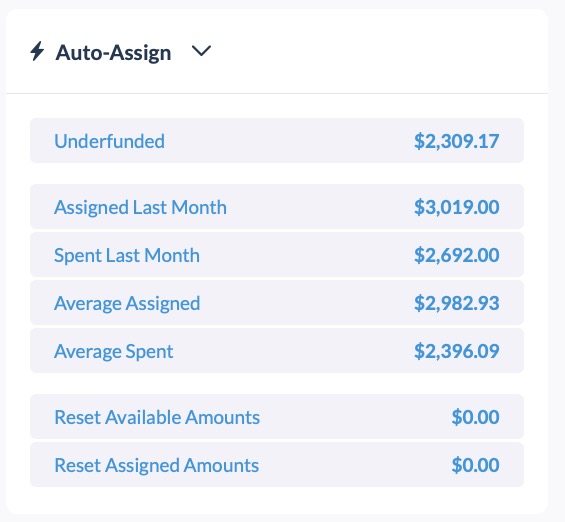This screenshot has height=522, width=565.
Task: Click empty space in the Auto-Assign header
Action: click(378, 51)
